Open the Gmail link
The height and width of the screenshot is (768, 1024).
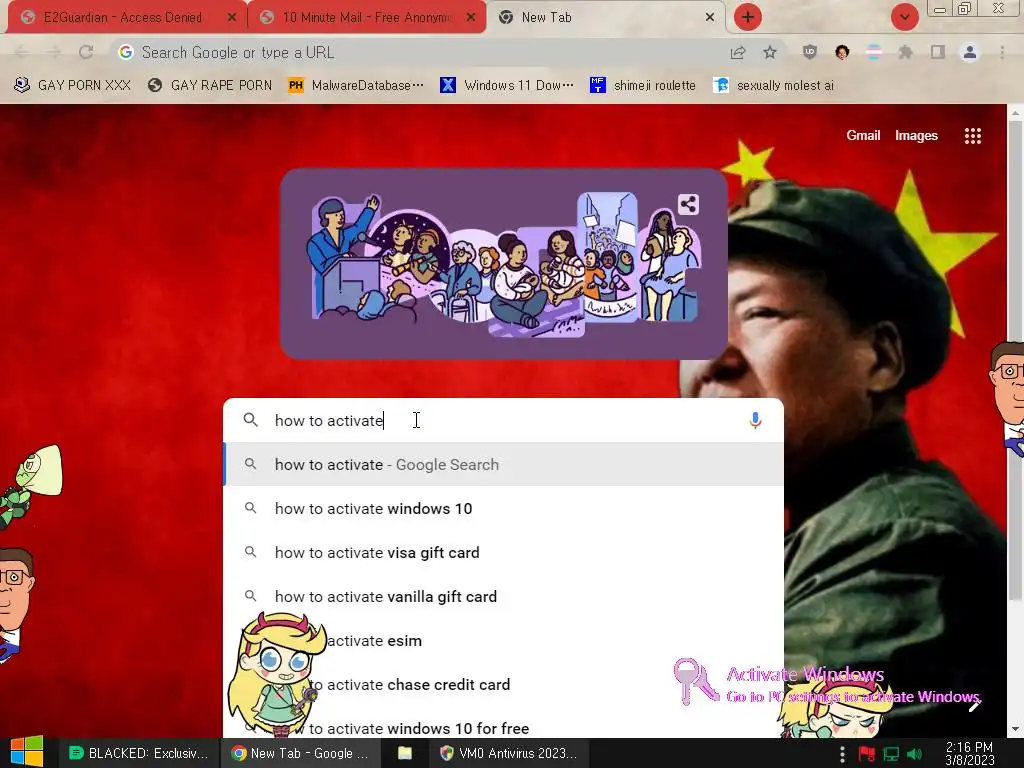point(863,135)
